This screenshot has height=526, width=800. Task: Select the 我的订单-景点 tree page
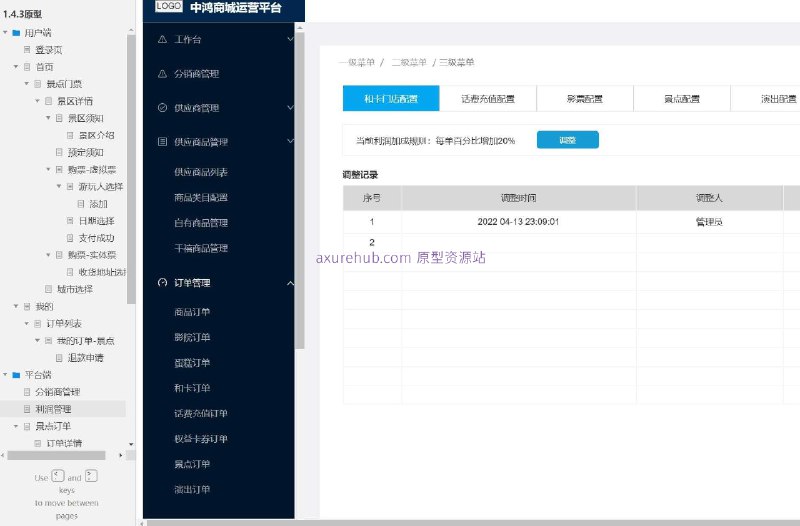coord(85,340)
